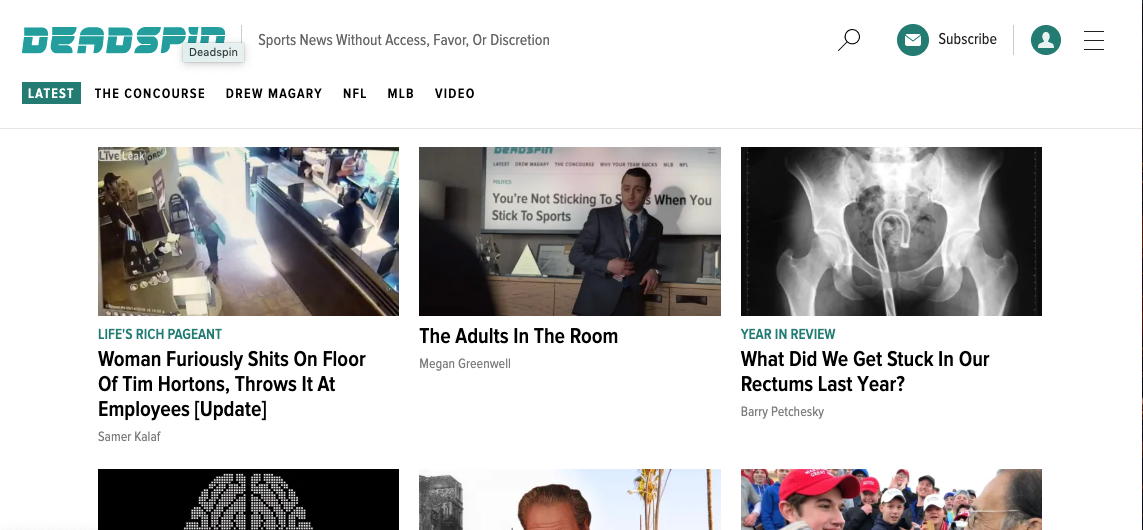The image size is (1143, 530).
Task: Select the Latest tab
Action: pyautogui.click(x=51, y=93)
